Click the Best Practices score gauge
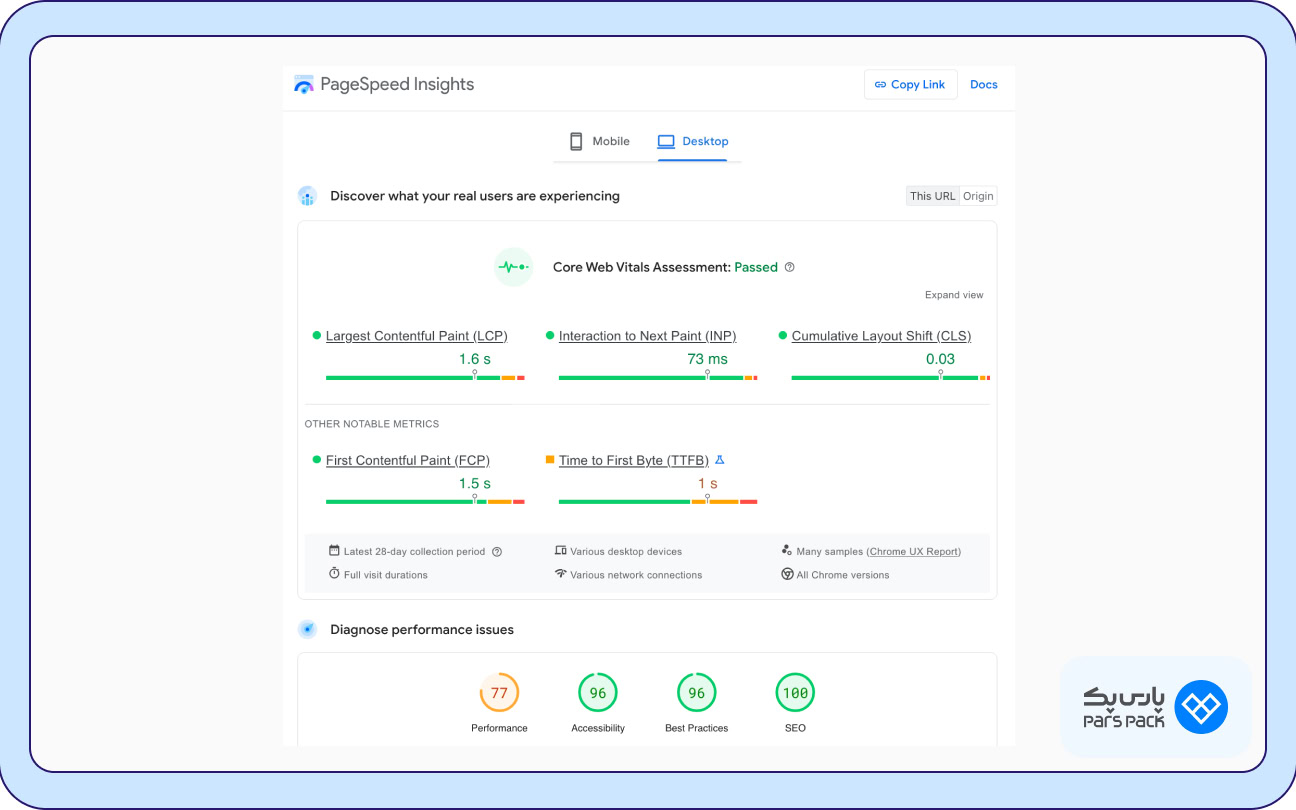Viewport: 1296px width, 810px height. click(x=697, y=693)
